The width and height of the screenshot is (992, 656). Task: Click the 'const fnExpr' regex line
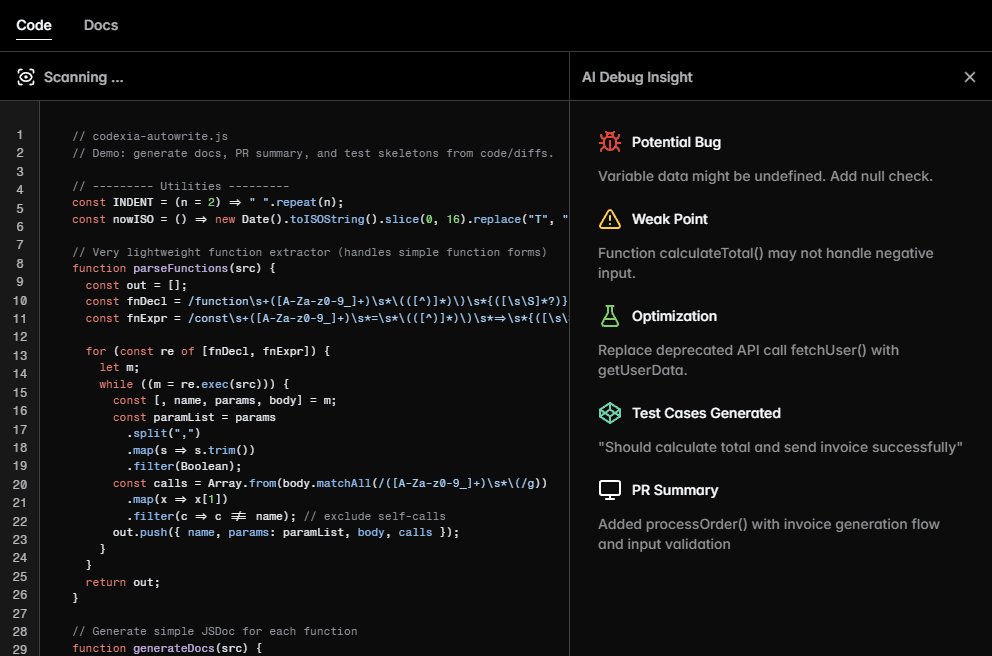[326, 318]
